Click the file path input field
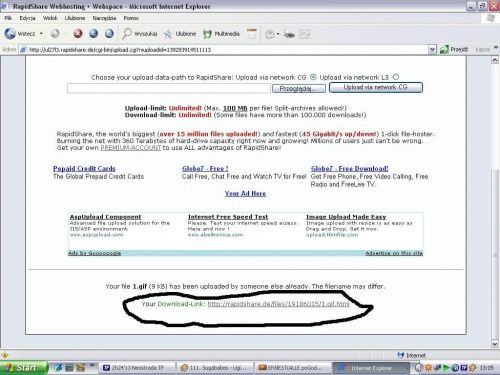The height and width of the screenshot is (375, 500). 169,88
